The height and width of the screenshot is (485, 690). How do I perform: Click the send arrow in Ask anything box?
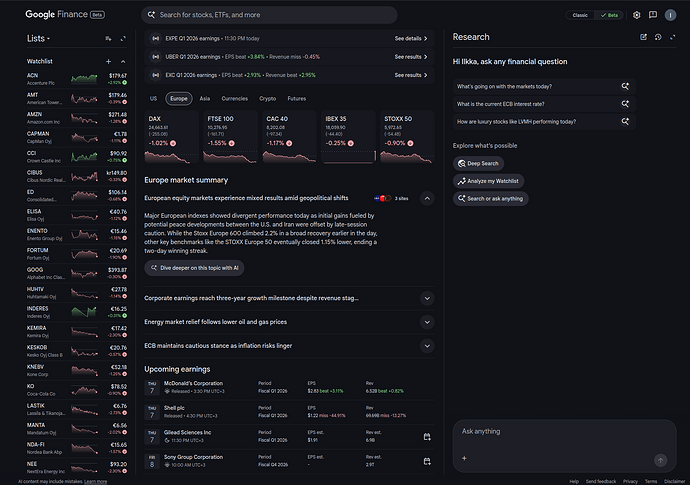pyautogui.click(x=660, y=460)
